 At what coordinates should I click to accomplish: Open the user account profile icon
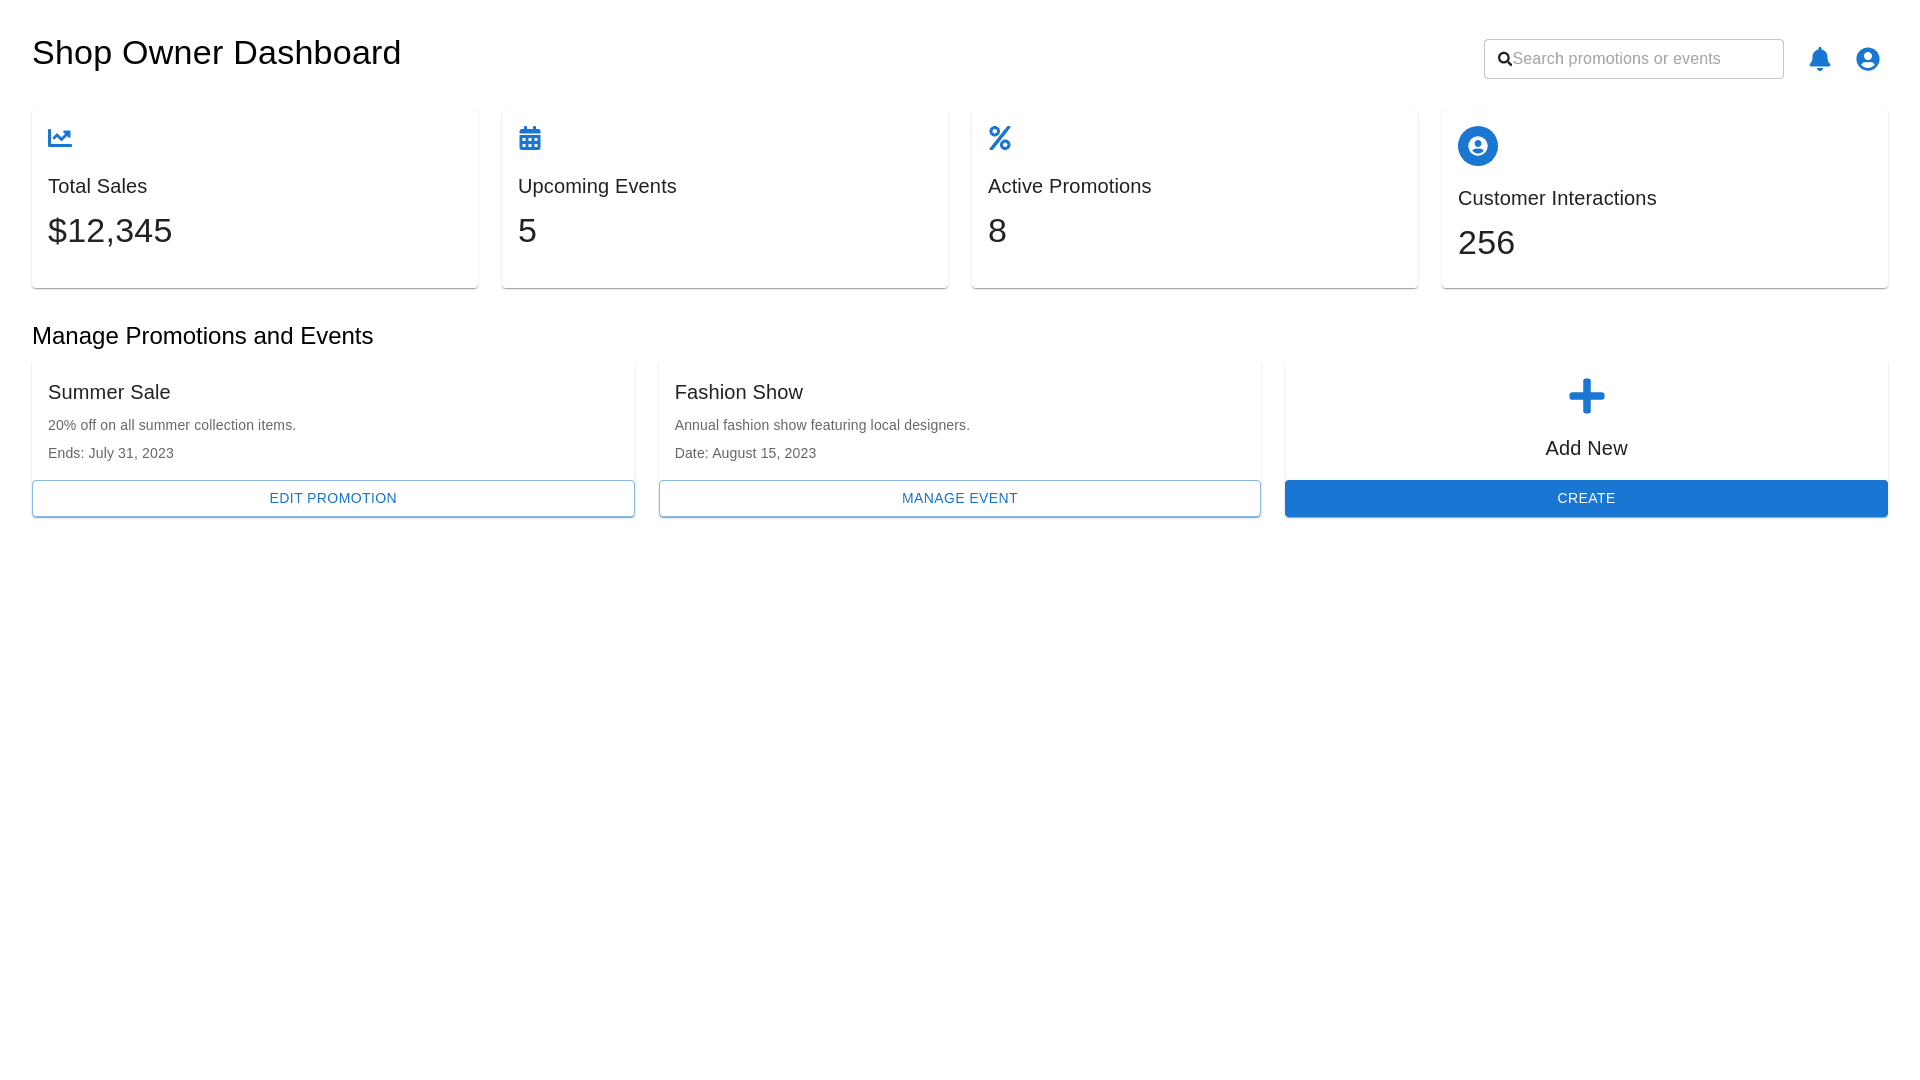point(1867,59)
